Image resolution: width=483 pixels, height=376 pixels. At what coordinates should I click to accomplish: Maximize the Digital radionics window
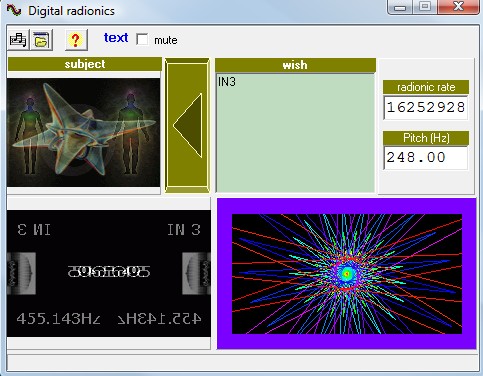[425, 6]
